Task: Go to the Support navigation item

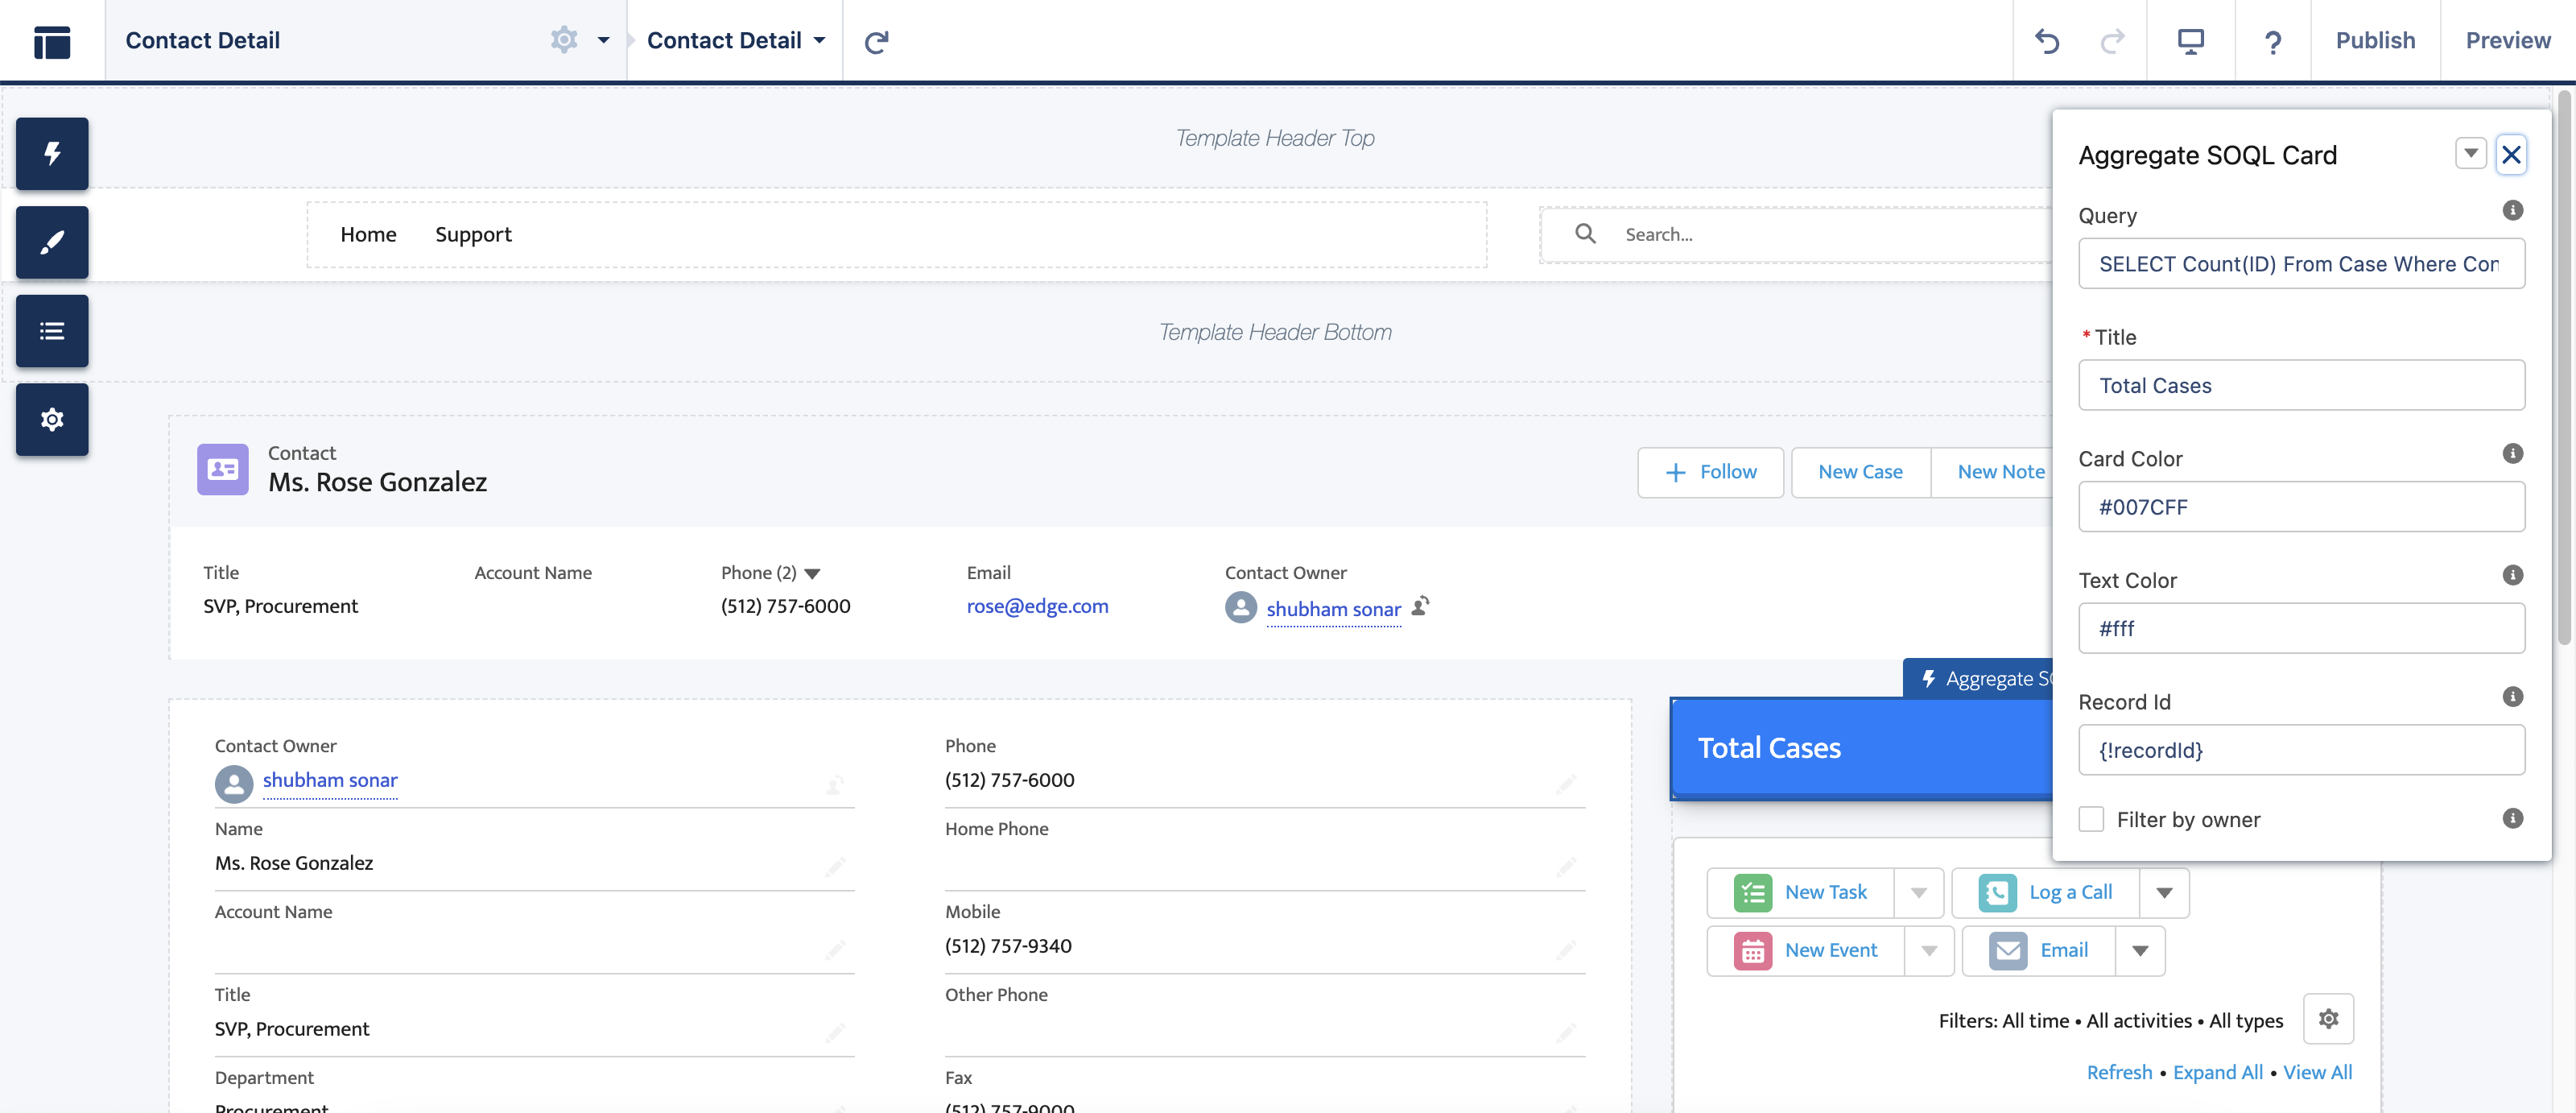Action: [x=473, y=234]
